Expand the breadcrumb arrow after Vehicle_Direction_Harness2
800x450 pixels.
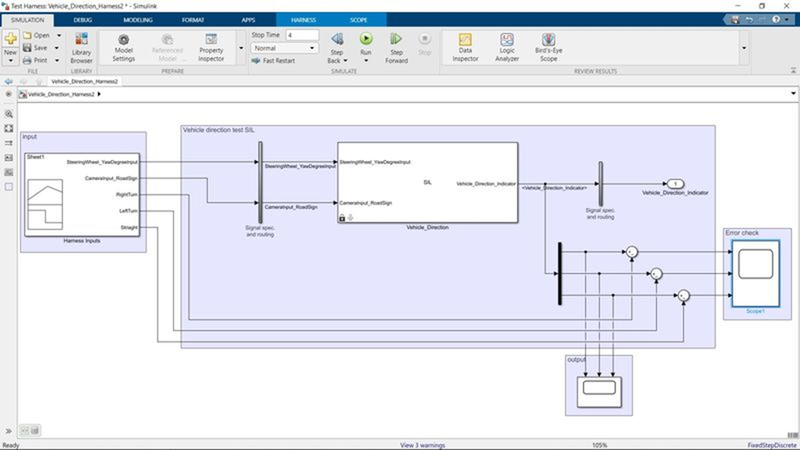tap(99, 94)
